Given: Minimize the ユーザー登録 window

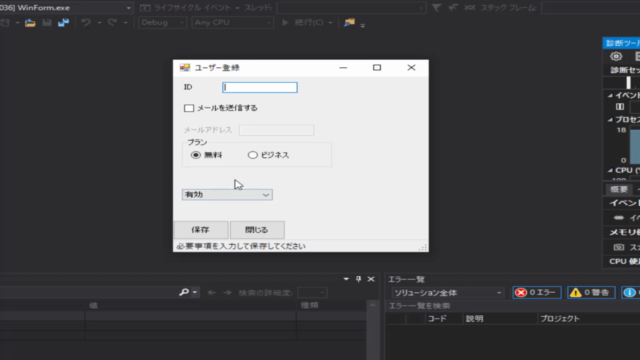Looking at the screenshot, I should (343, 68).
